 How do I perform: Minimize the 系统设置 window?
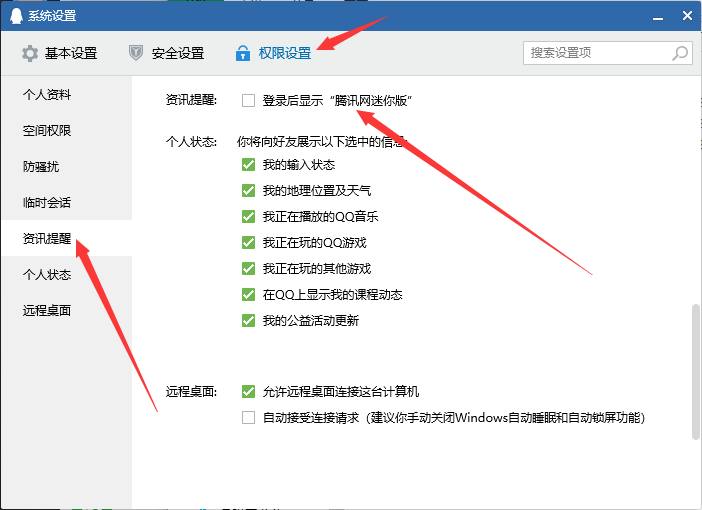point(658,16)
